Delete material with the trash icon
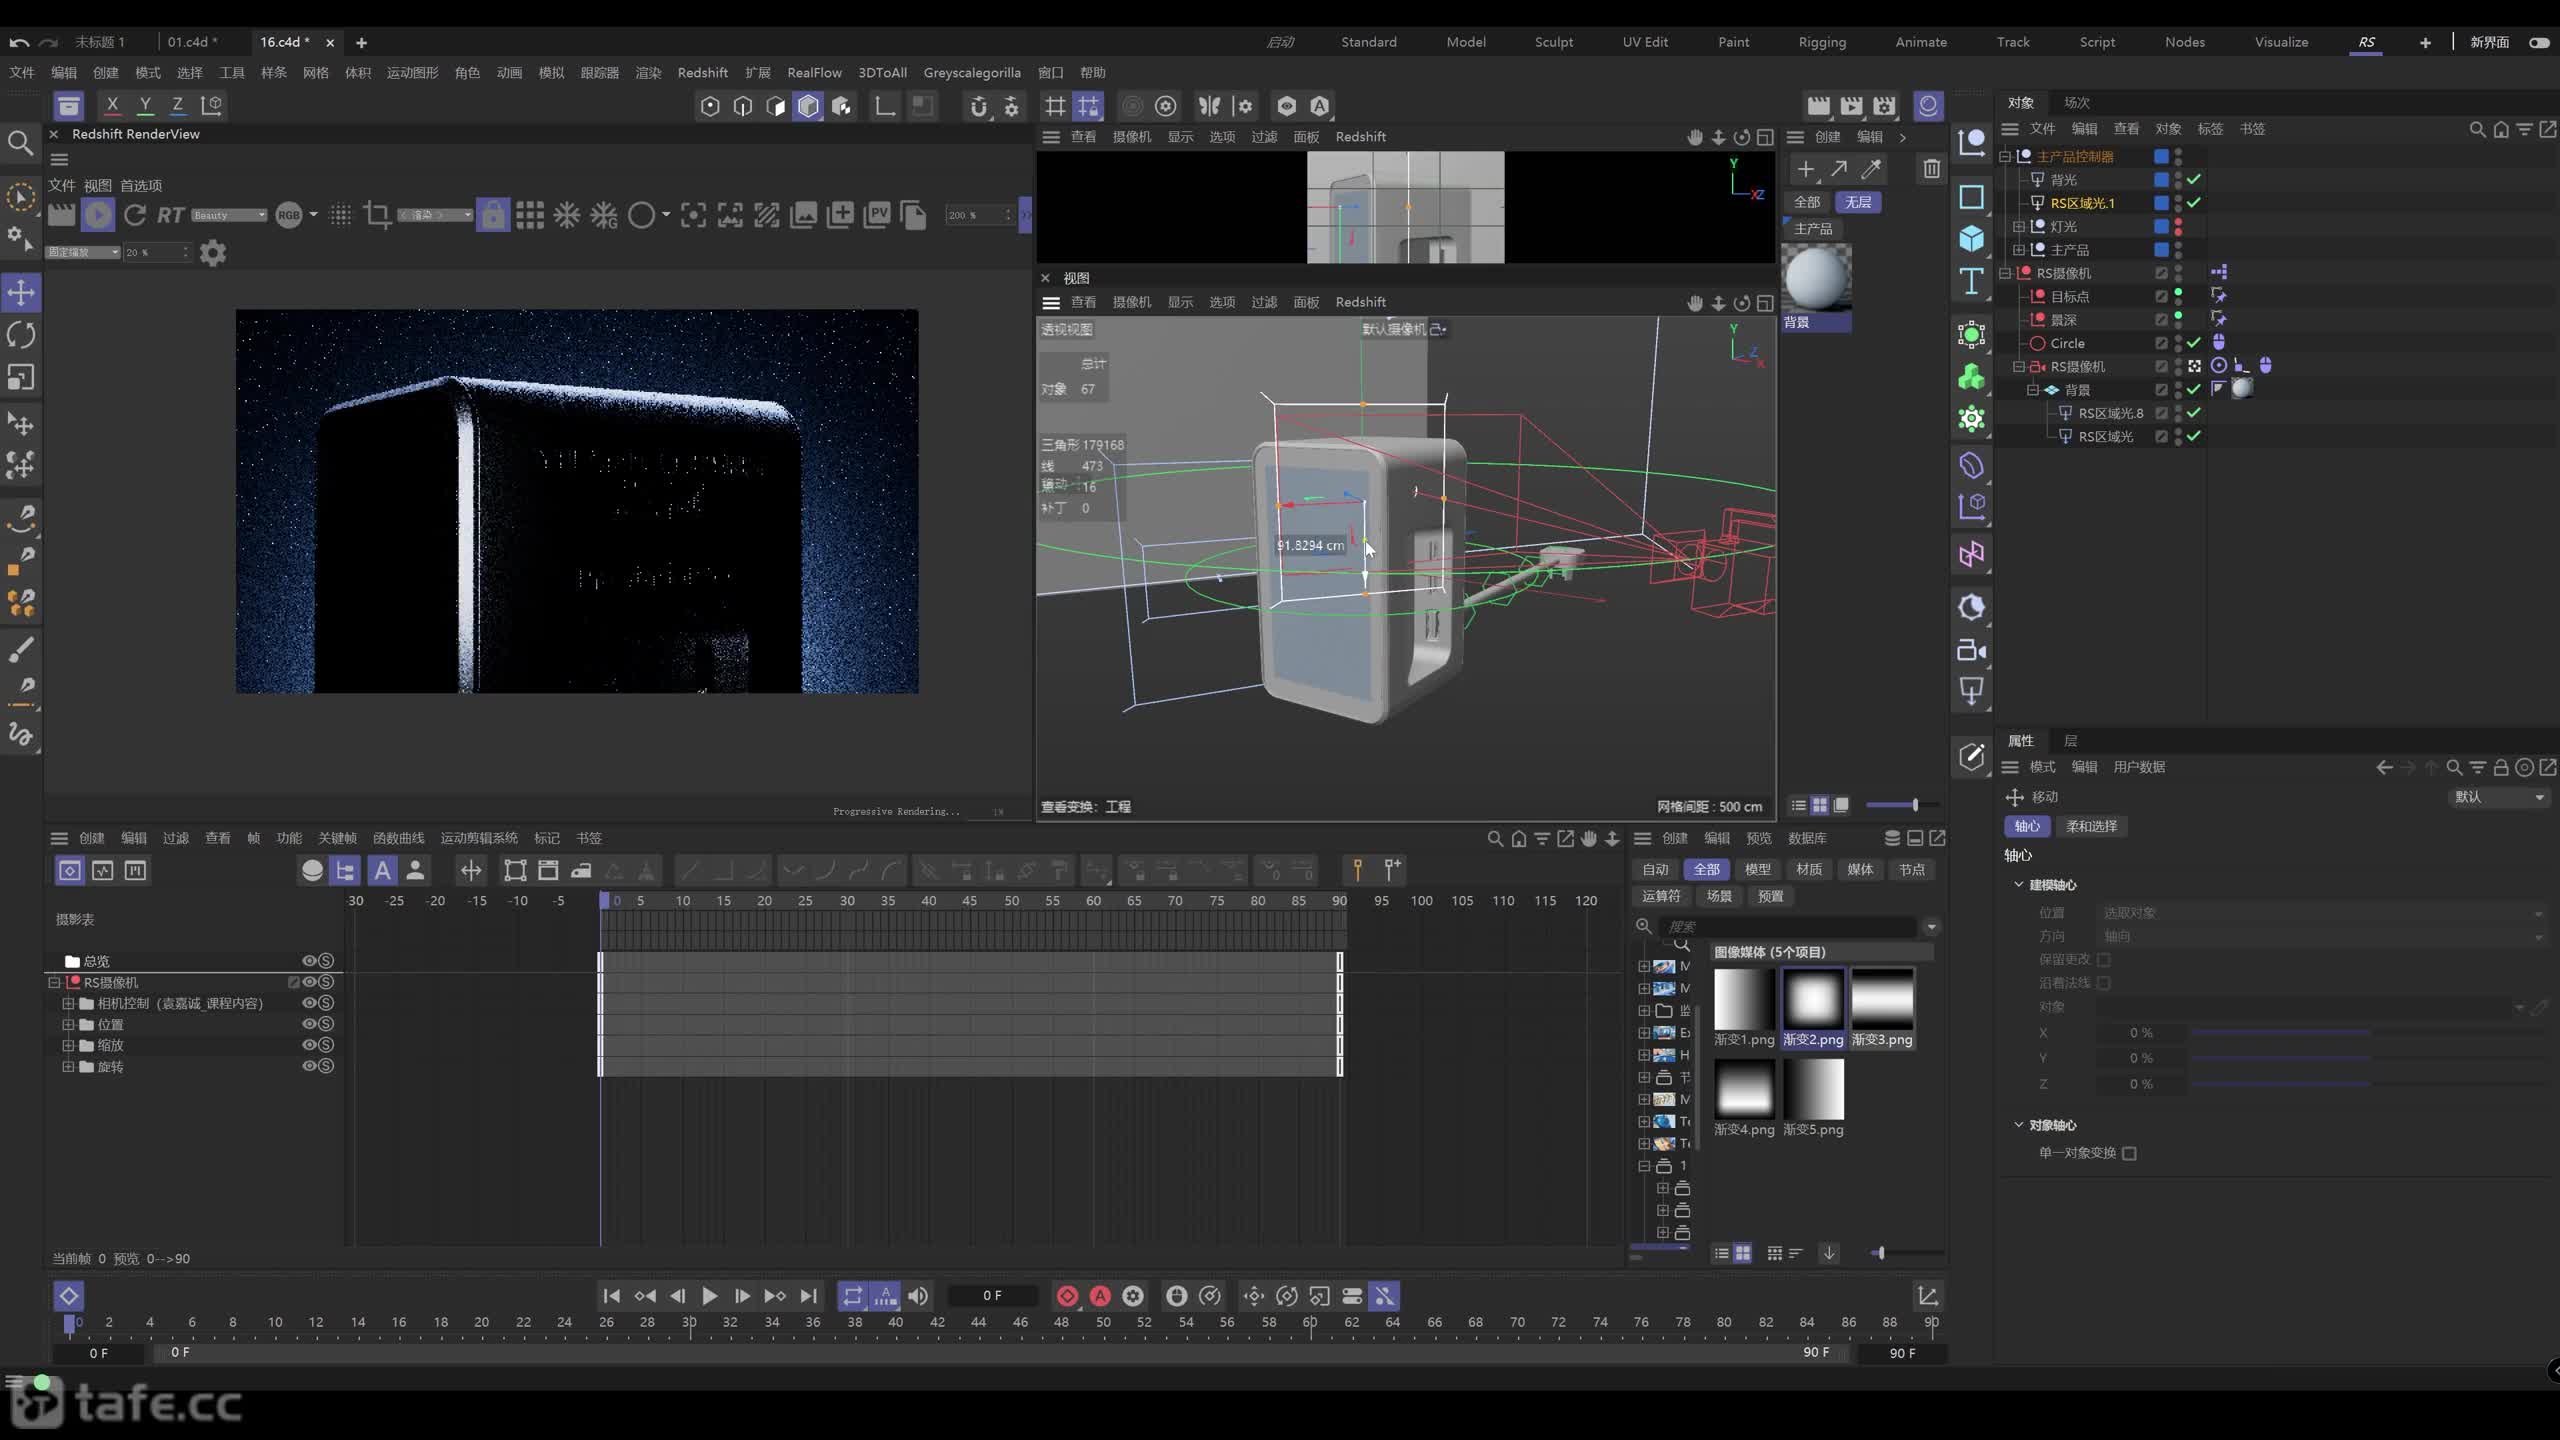The width and height of the screenshot is (2560, 1440). pos(1932,169)
